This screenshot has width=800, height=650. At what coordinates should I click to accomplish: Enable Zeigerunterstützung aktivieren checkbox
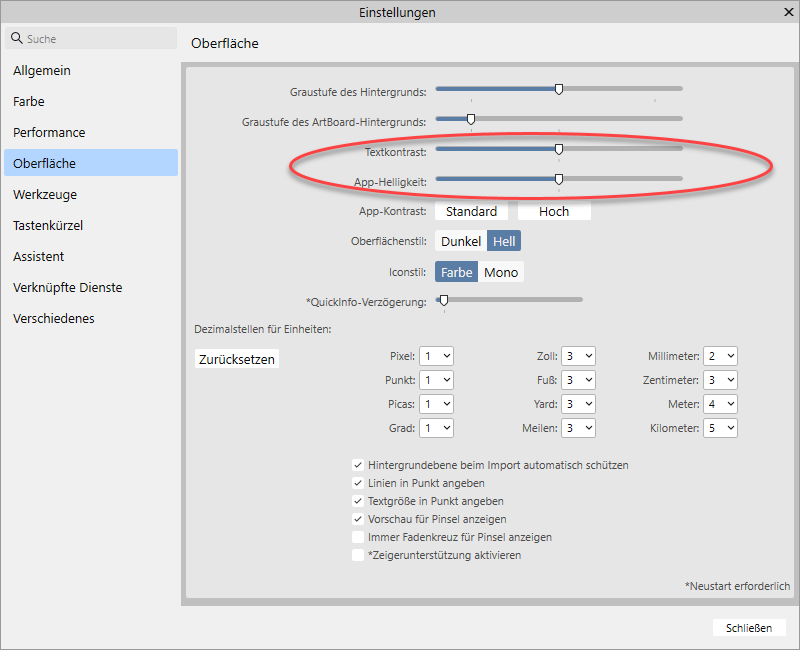pos(358,555)
